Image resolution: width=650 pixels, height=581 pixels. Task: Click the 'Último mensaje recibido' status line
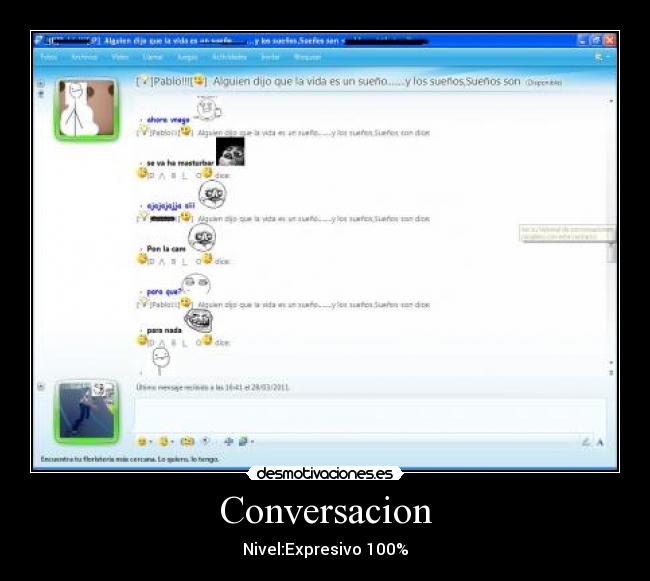tap(213, 387)
